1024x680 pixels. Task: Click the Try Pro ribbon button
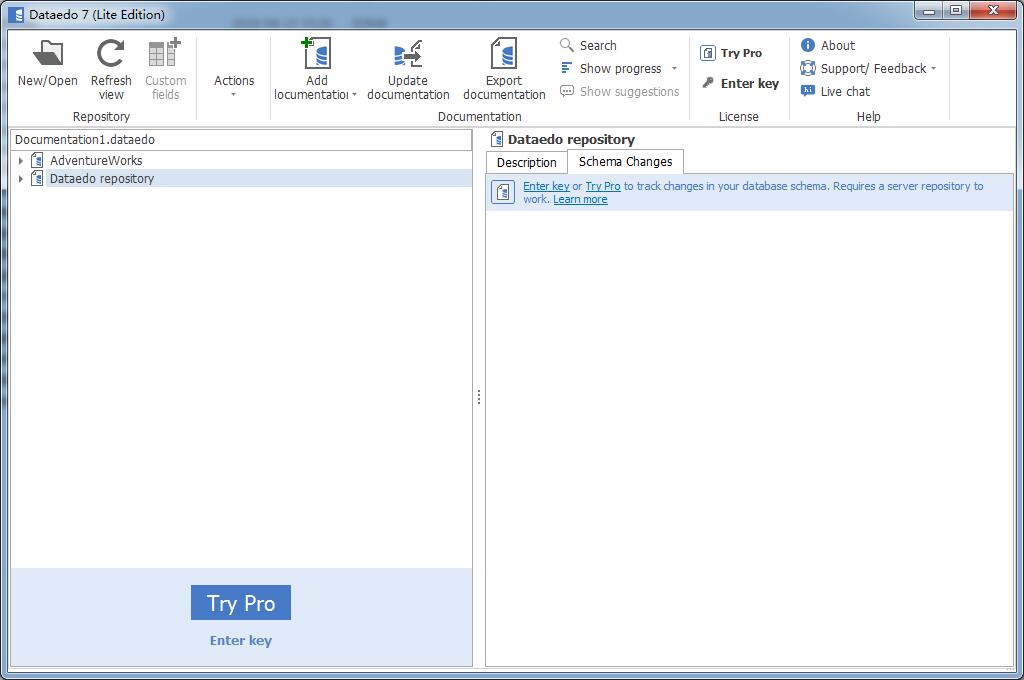point(731,53)
